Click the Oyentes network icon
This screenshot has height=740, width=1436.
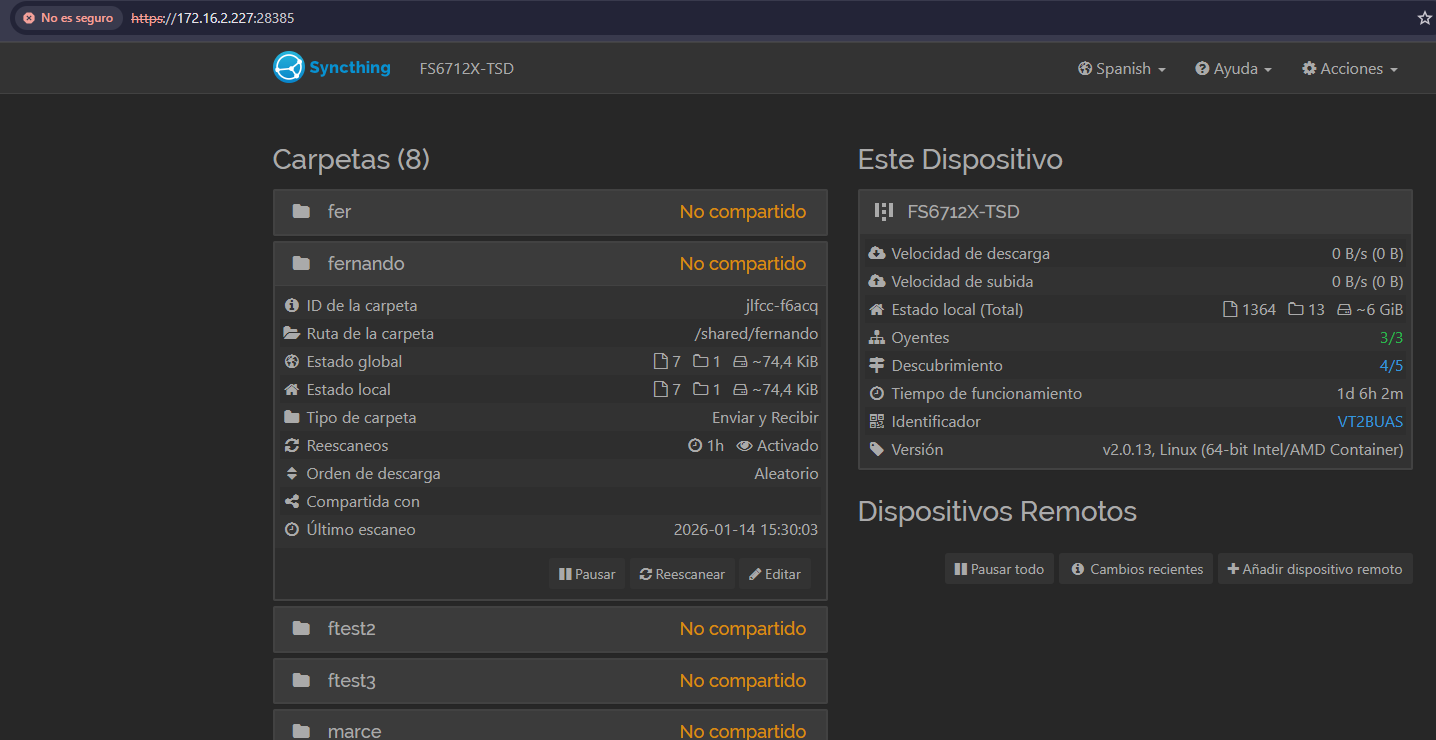pos(877,338)
